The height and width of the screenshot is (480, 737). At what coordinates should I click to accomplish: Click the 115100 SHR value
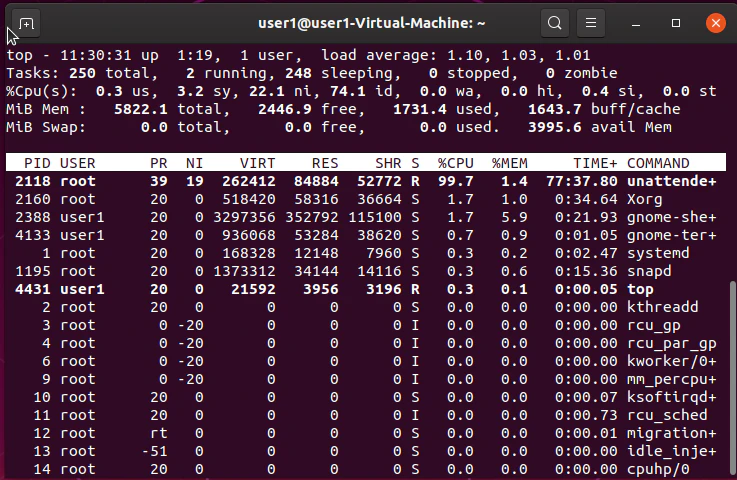coord(375,217)
